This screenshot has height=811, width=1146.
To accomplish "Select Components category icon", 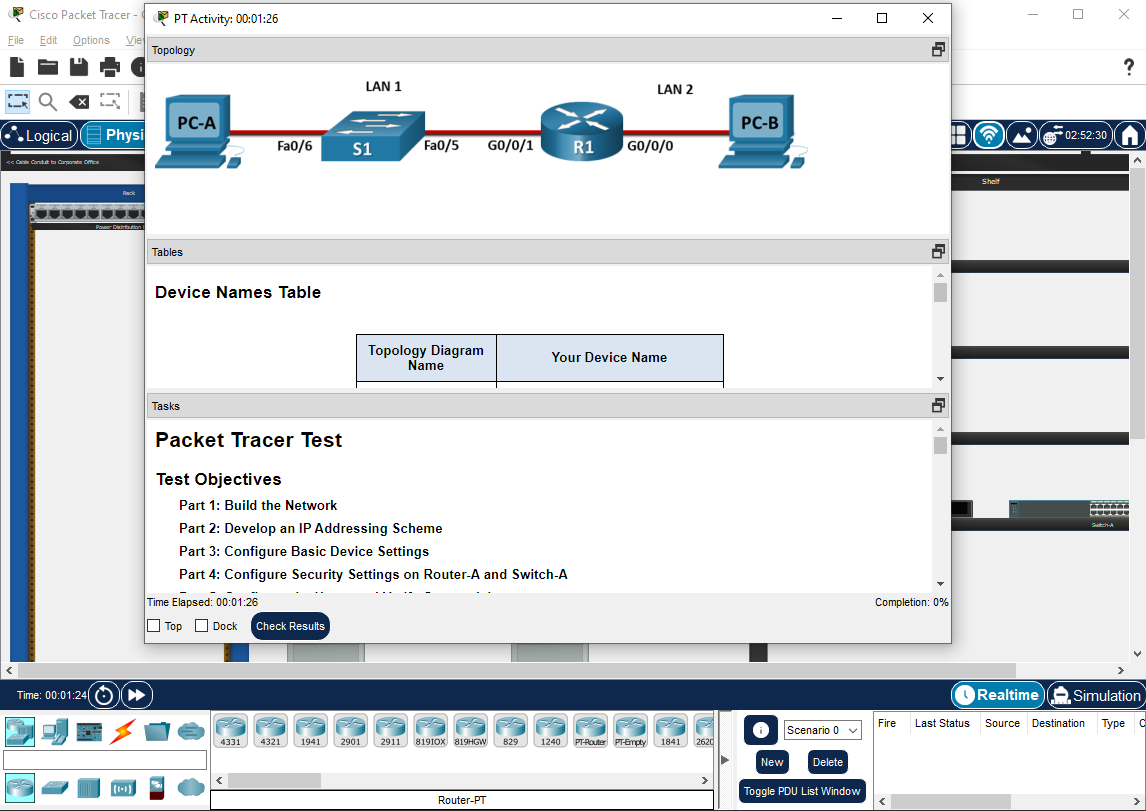I will 88,731.
